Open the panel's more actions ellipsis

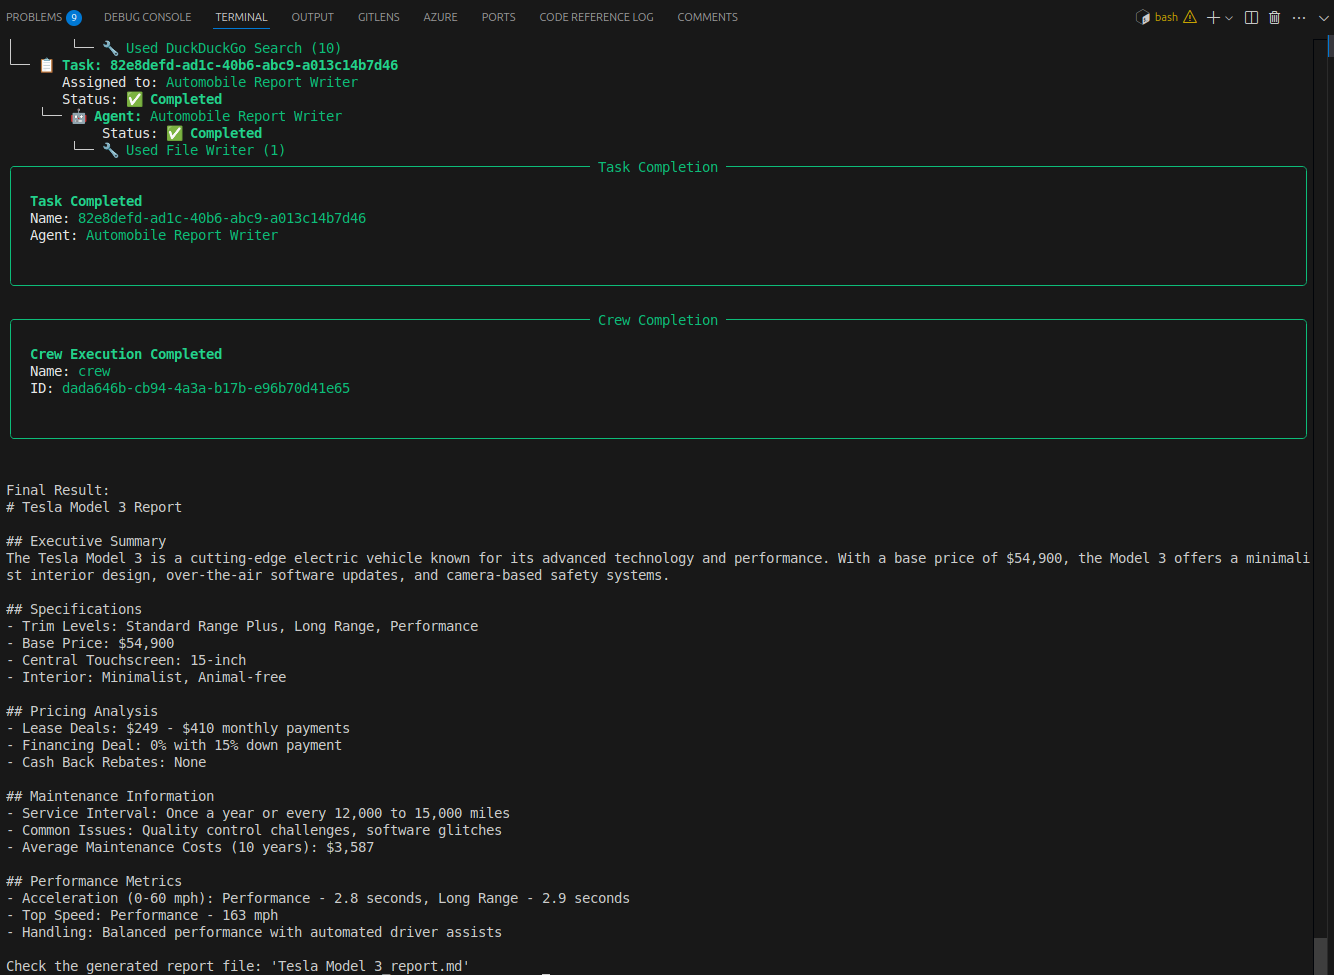tap(1299, 17)
